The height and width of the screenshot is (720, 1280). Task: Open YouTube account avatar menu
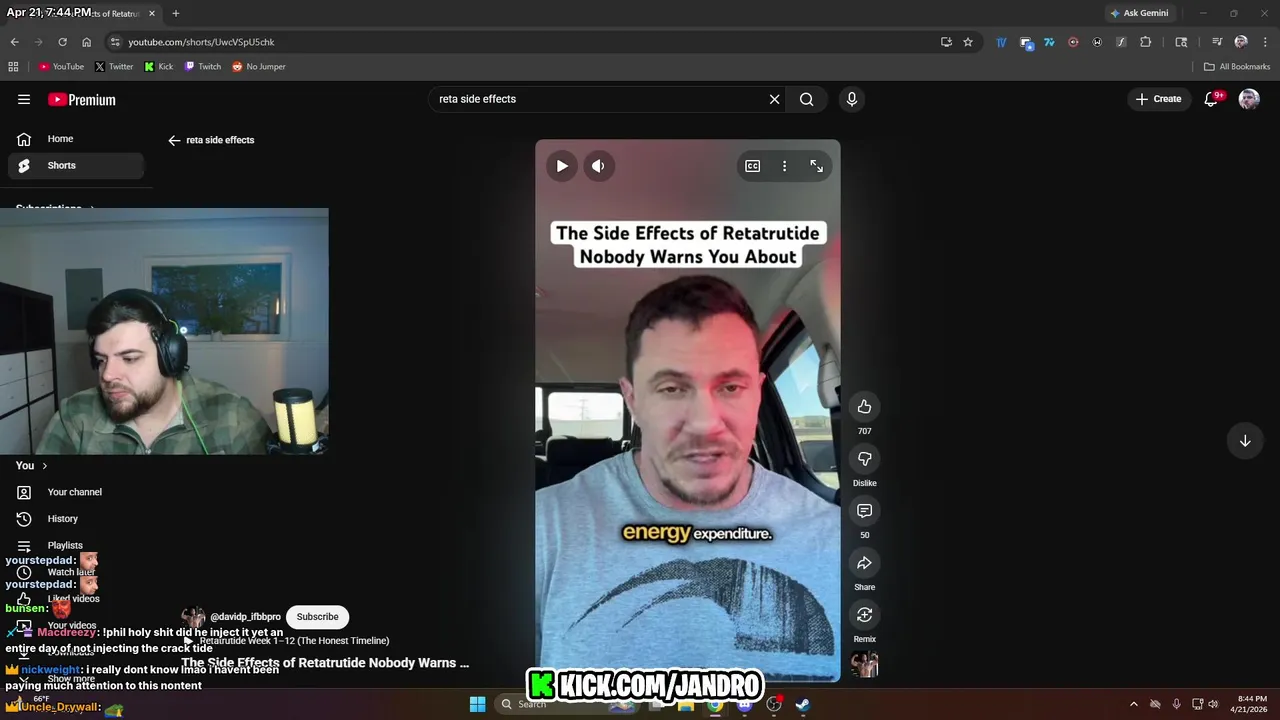pos(1249,99)
